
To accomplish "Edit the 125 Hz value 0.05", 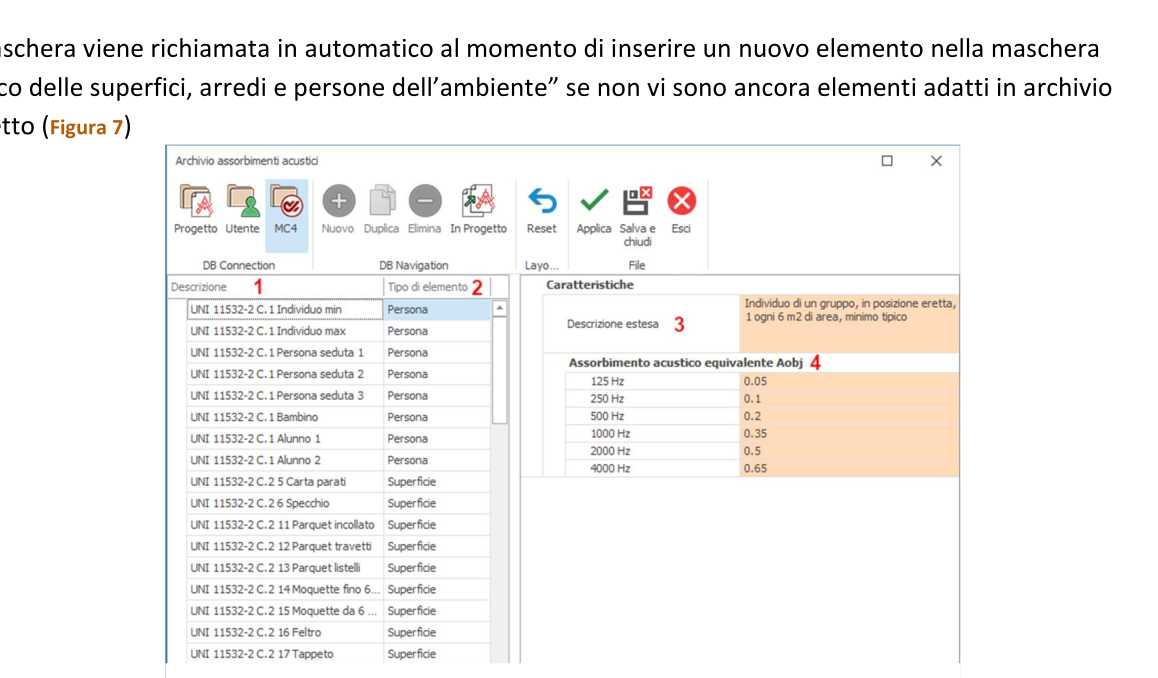I will (x=849, y=381).
